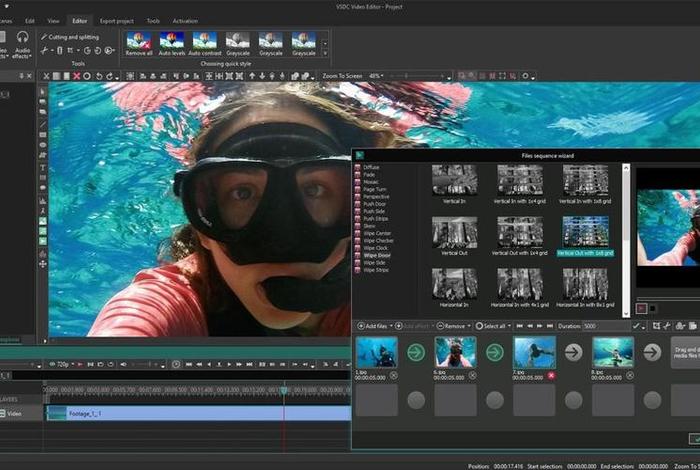Click the remove button on 1.jpg
Viewport: 700px width, 470px height.
(x=393, y=376)
